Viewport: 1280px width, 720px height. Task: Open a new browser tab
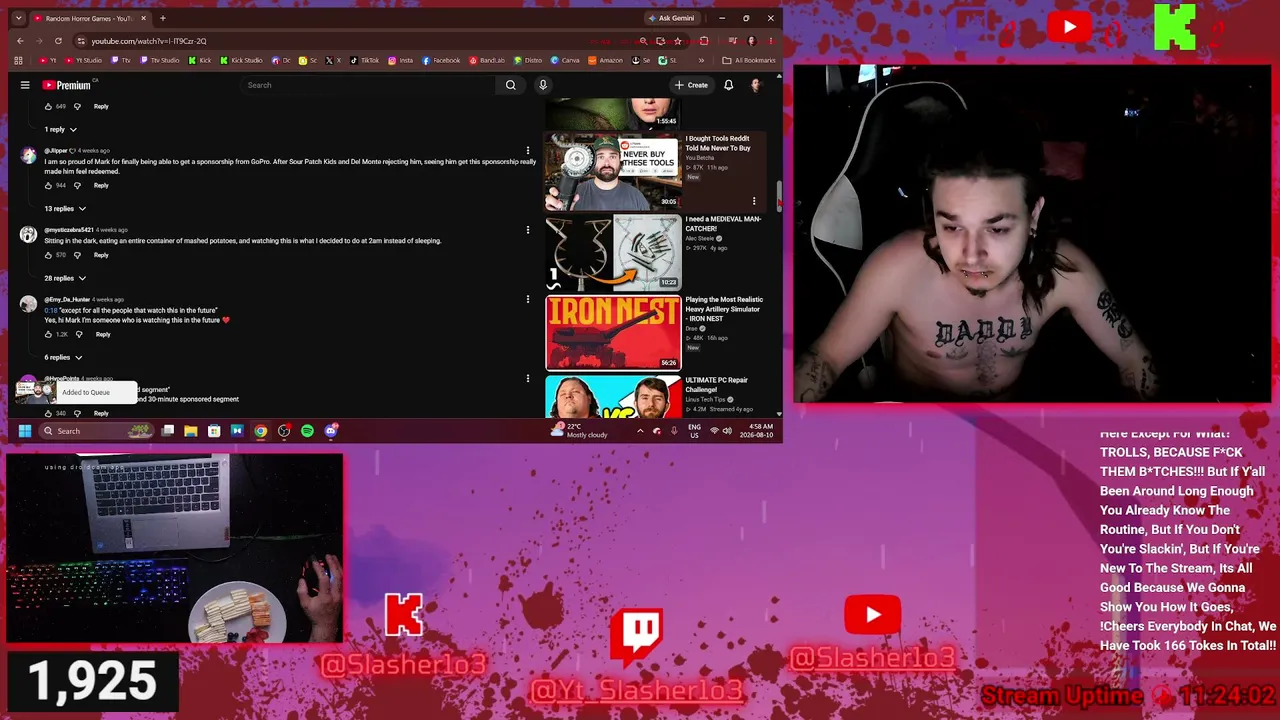point(163,18)
